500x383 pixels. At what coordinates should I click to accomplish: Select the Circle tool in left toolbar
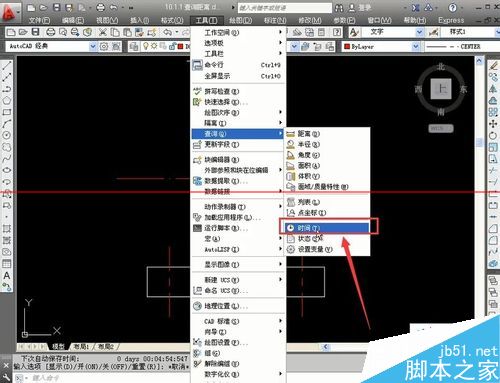[x=7, y=135]
